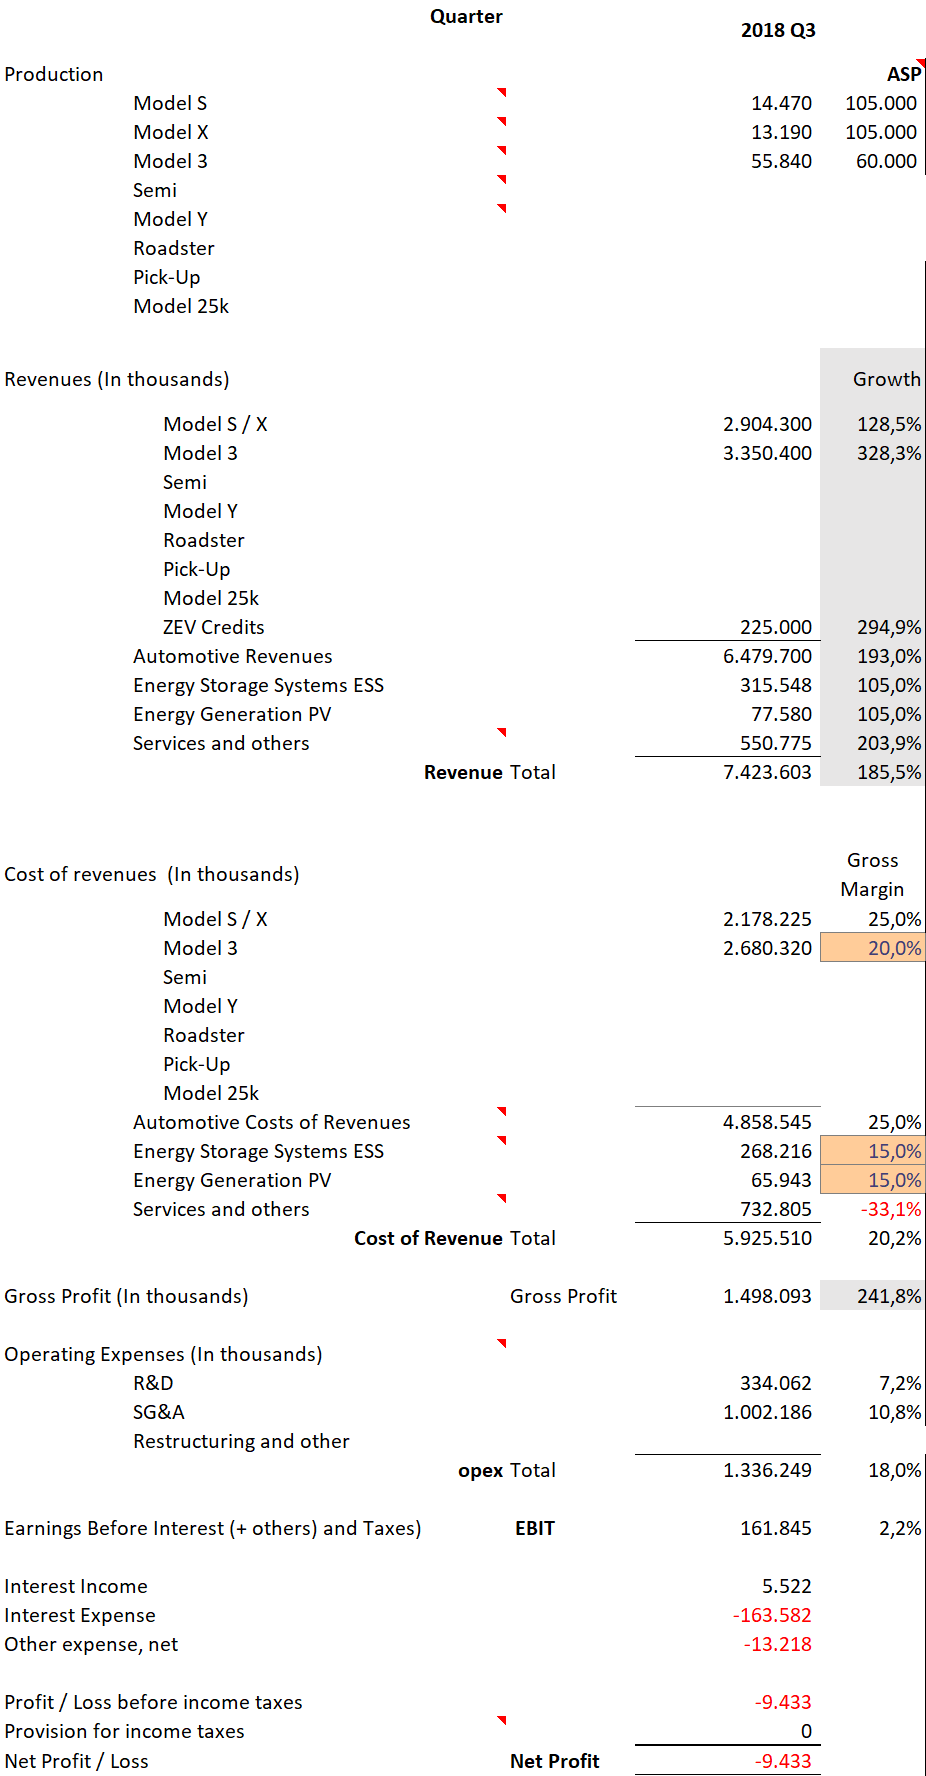
Task: Select Provision for income taxes value 0
Action: pos(806,1731)
